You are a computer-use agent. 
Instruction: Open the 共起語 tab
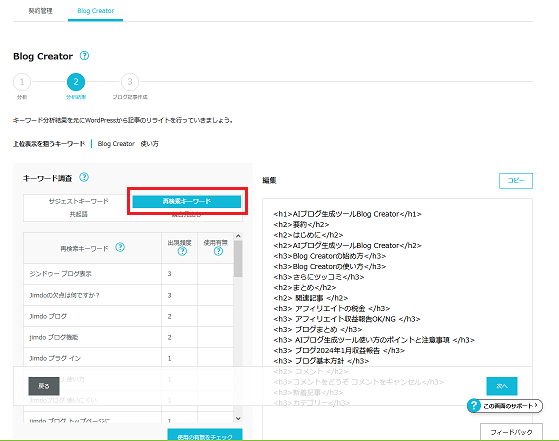(x=78, y=214)
